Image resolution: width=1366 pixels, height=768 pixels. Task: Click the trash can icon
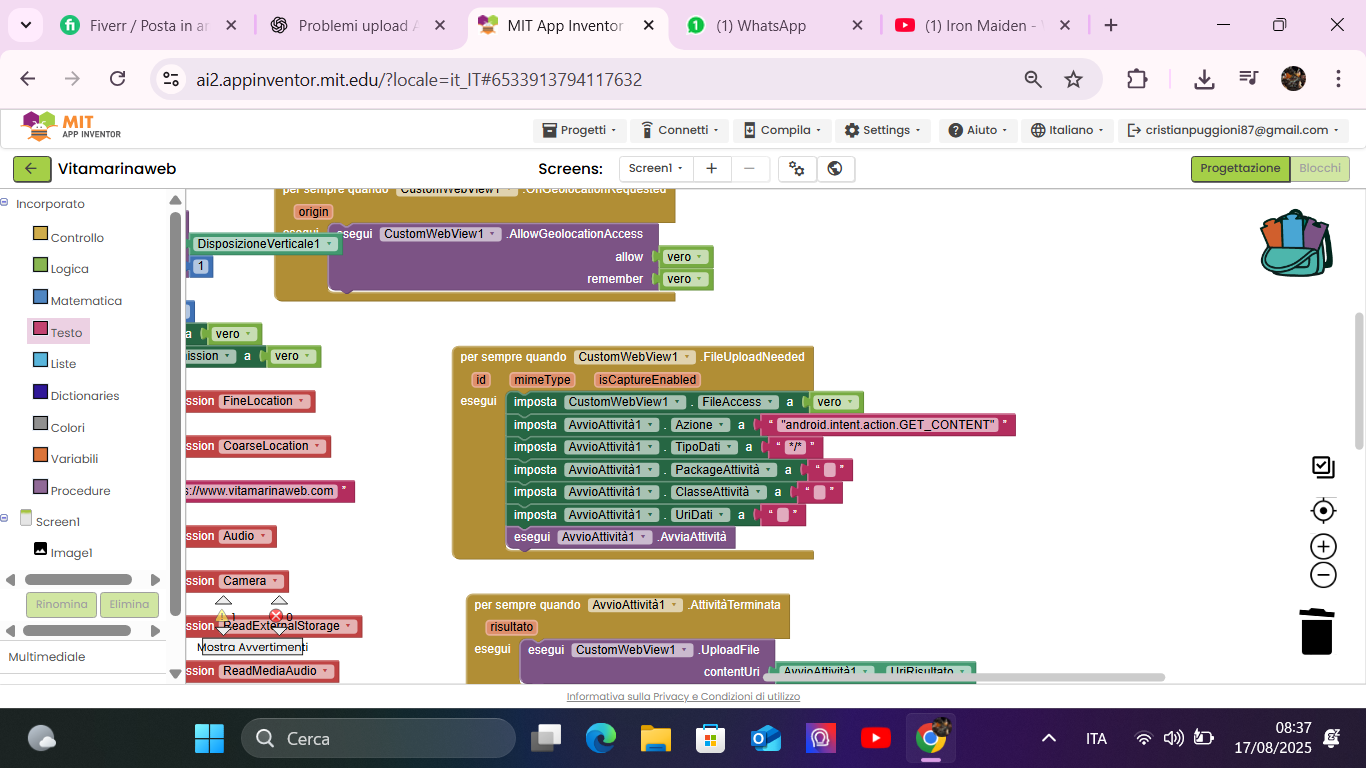click(1316, 631)
